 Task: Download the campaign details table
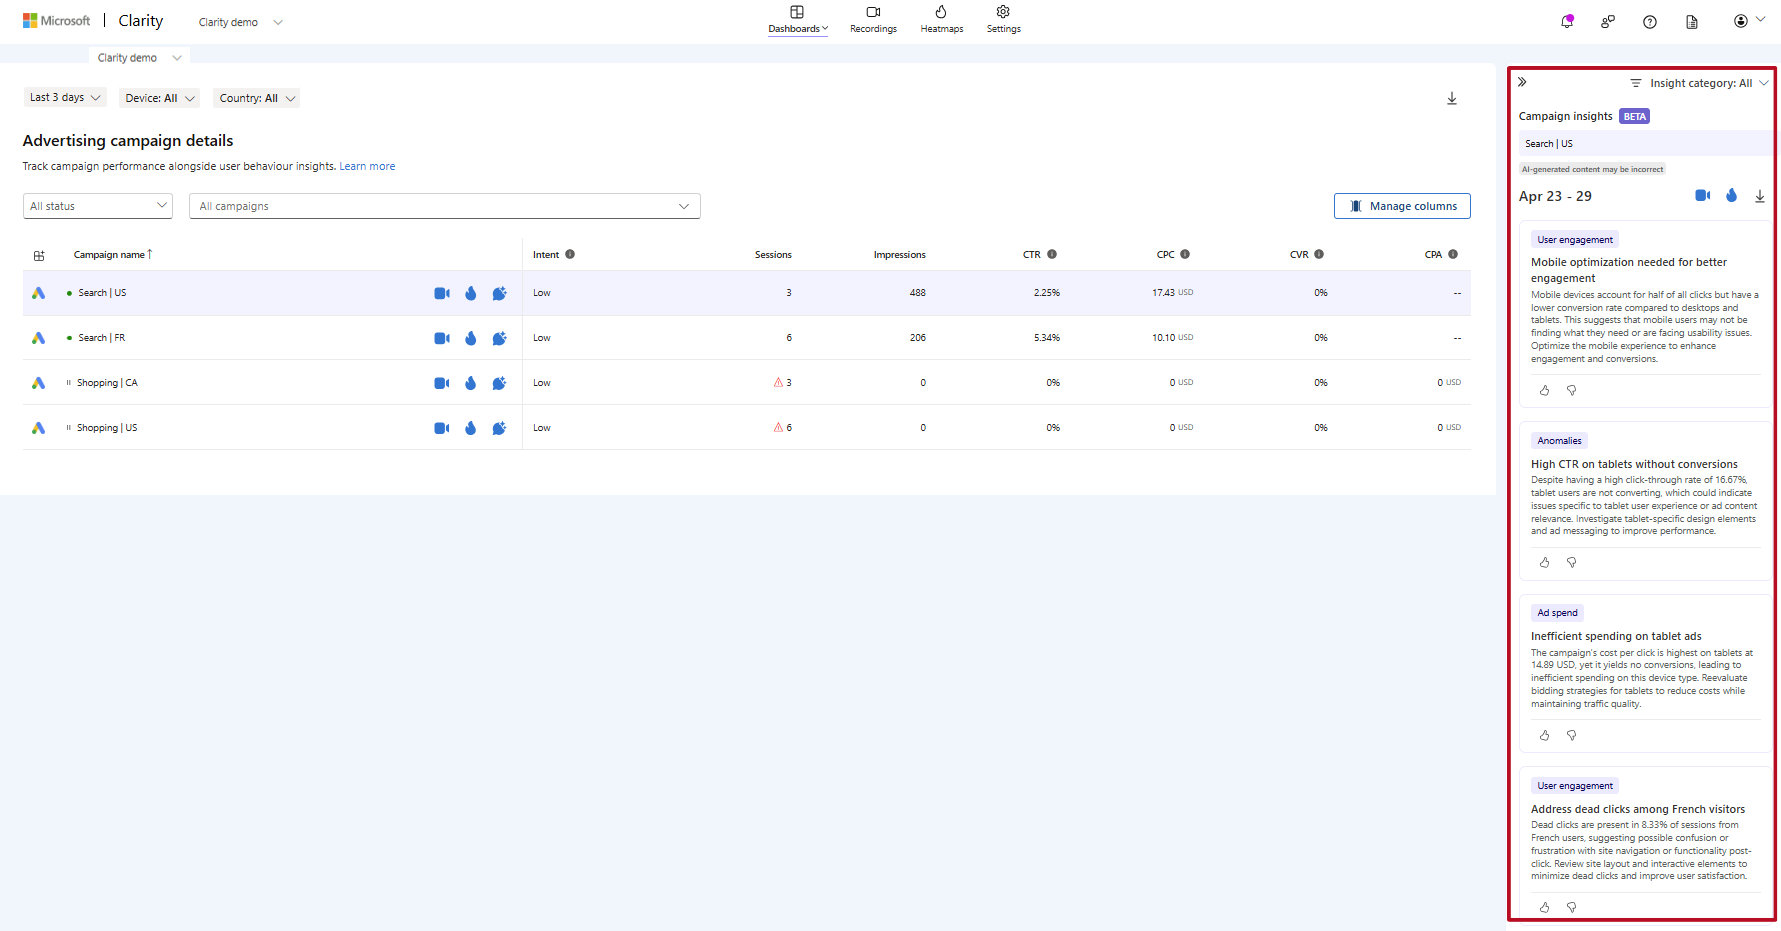1452,98
